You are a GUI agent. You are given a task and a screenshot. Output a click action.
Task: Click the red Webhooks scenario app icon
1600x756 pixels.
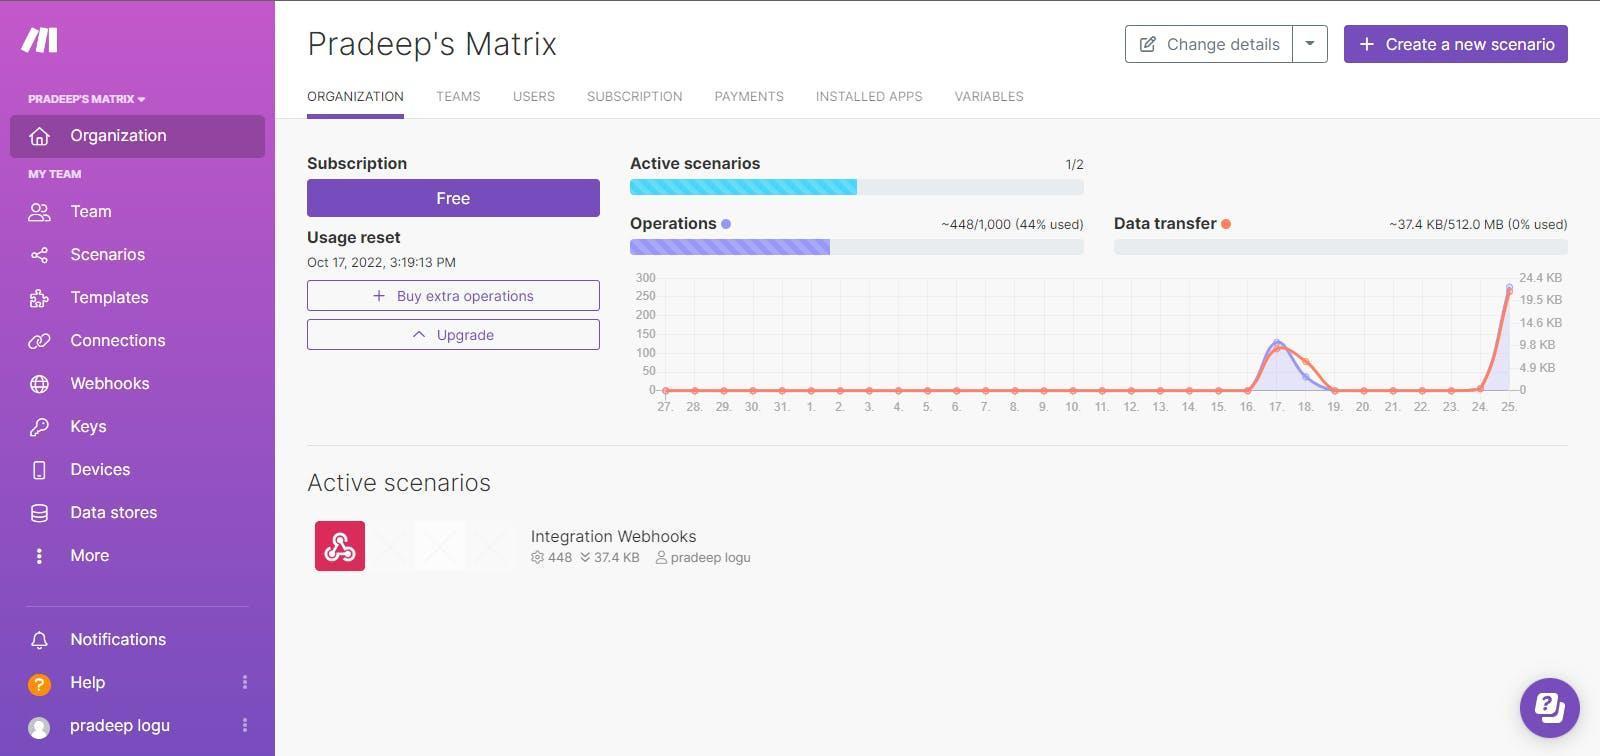pos(340,546)
